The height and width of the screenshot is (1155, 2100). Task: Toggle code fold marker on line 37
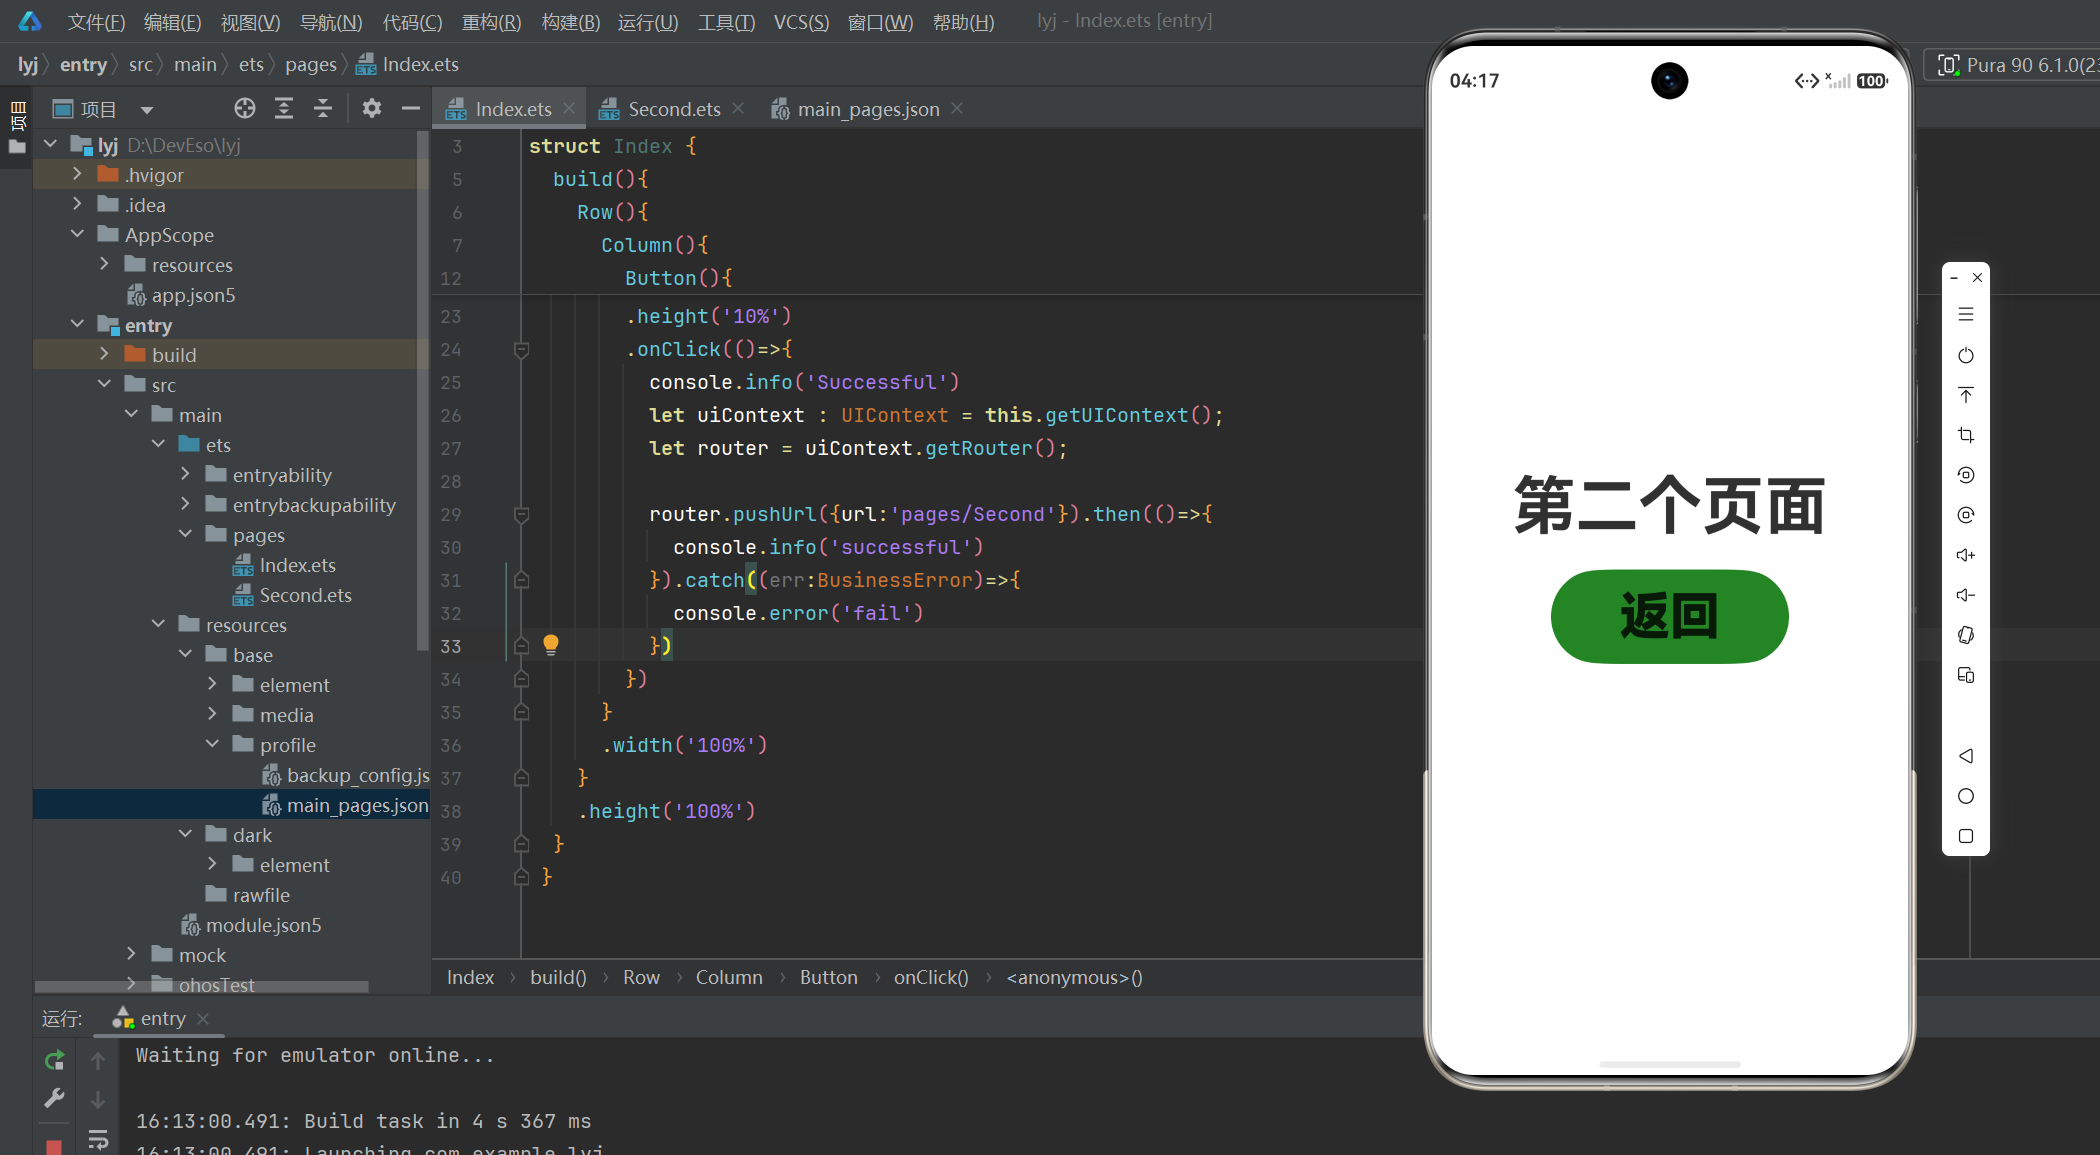[x=521, y=778]
